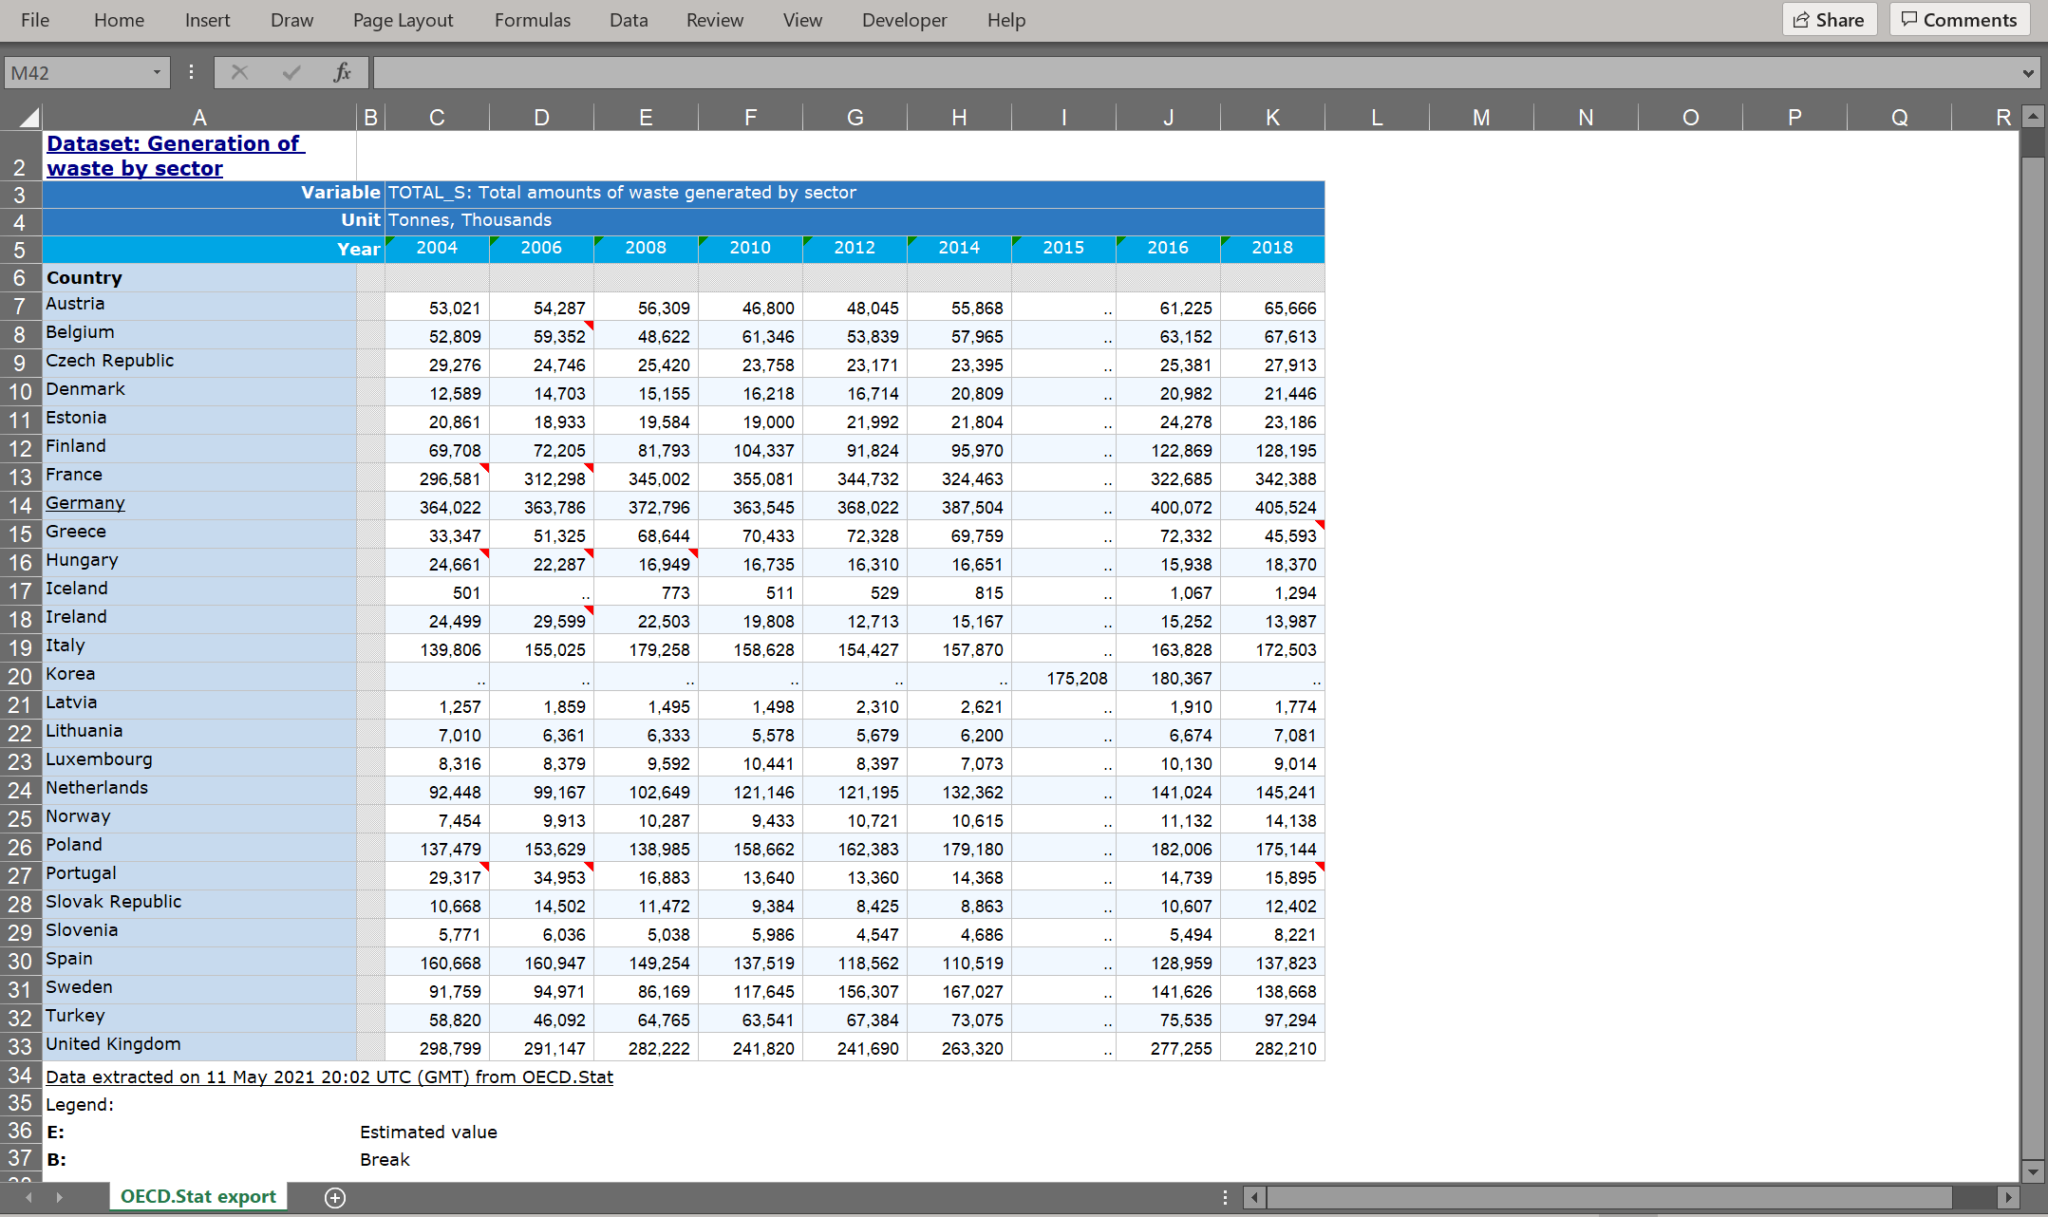Screen dimensions: 2048x1217
Task: Click horizontal scrollbar right arrow
Action: coord(2007,1197)
